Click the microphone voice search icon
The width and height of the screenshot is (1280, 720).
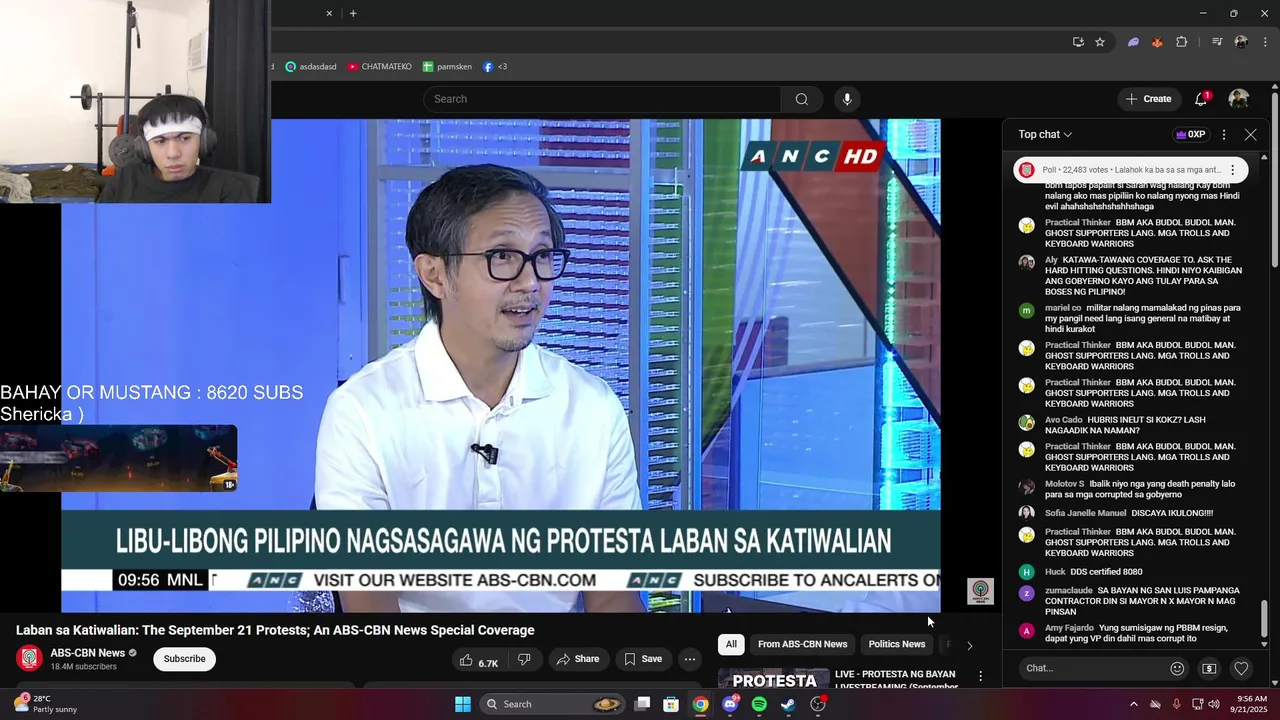tap(847, 99)
